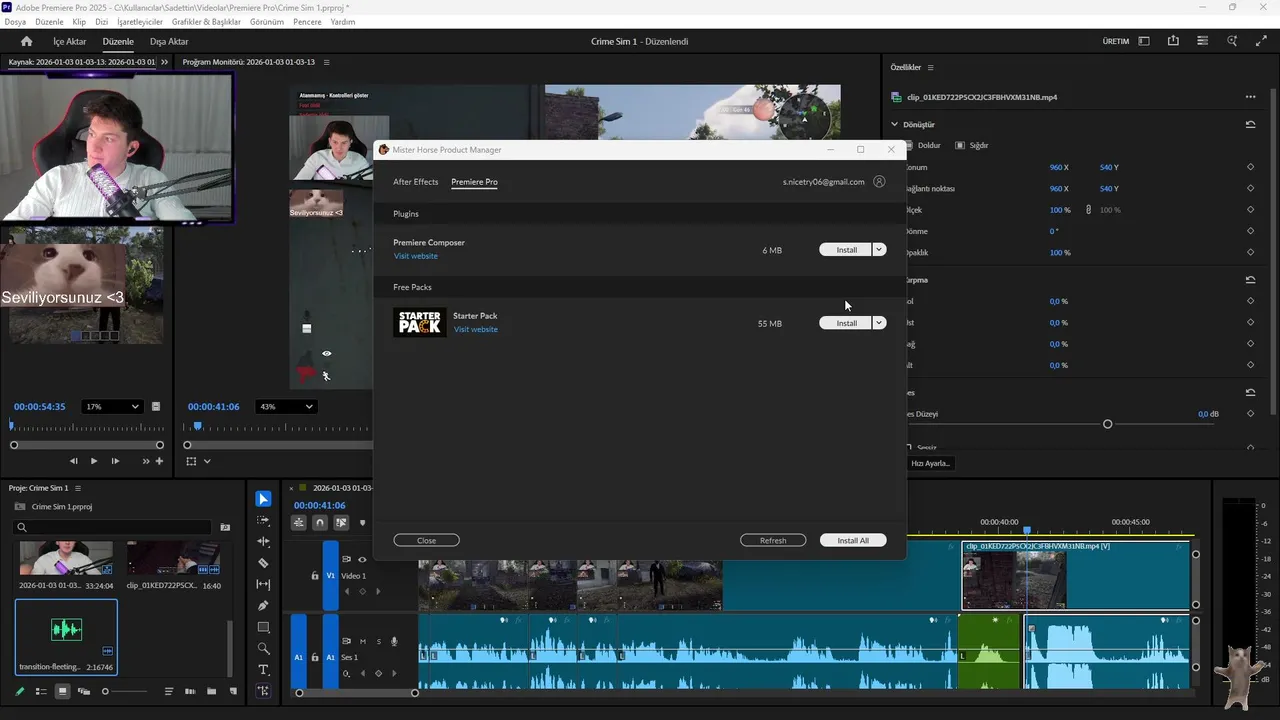Viewport: 1280px width, 720px height.
Task: Click the Home icon in header
Action: pyautogui.click(x=27, y=41)
